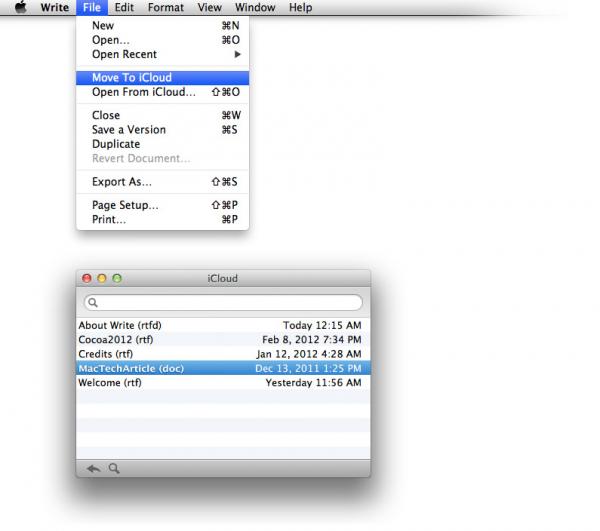Choose Duplicate from the File menu
The width and height of the screenshot is (600, 531).
(x=163, y=144)
